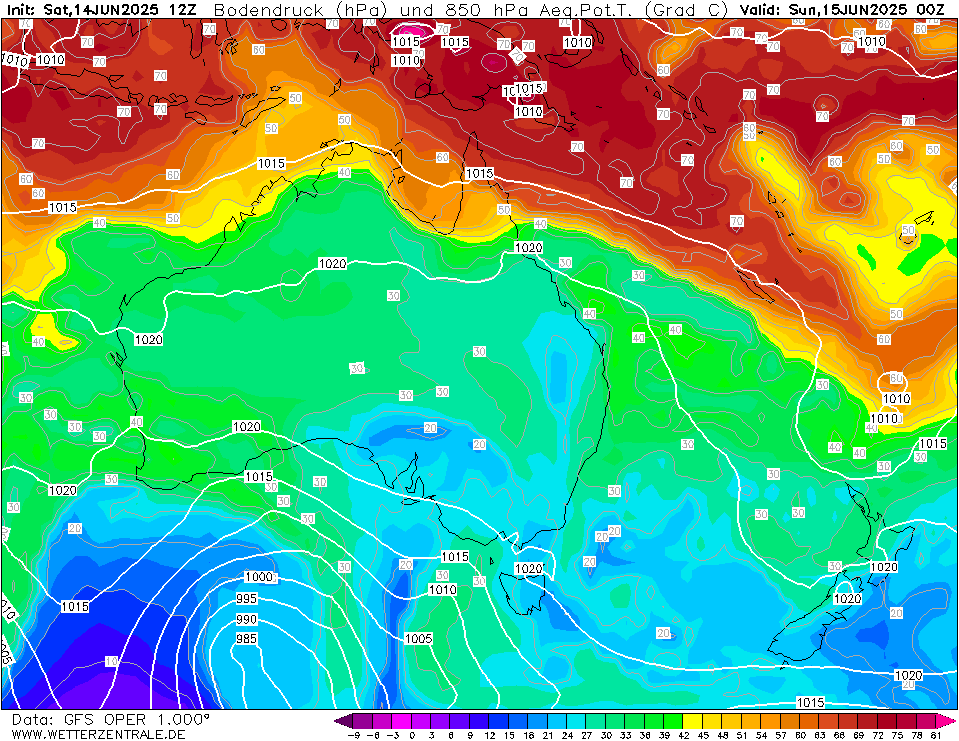
Task: Click the fully visible 1005 isobar label
Action: click(x=418, y=638)
